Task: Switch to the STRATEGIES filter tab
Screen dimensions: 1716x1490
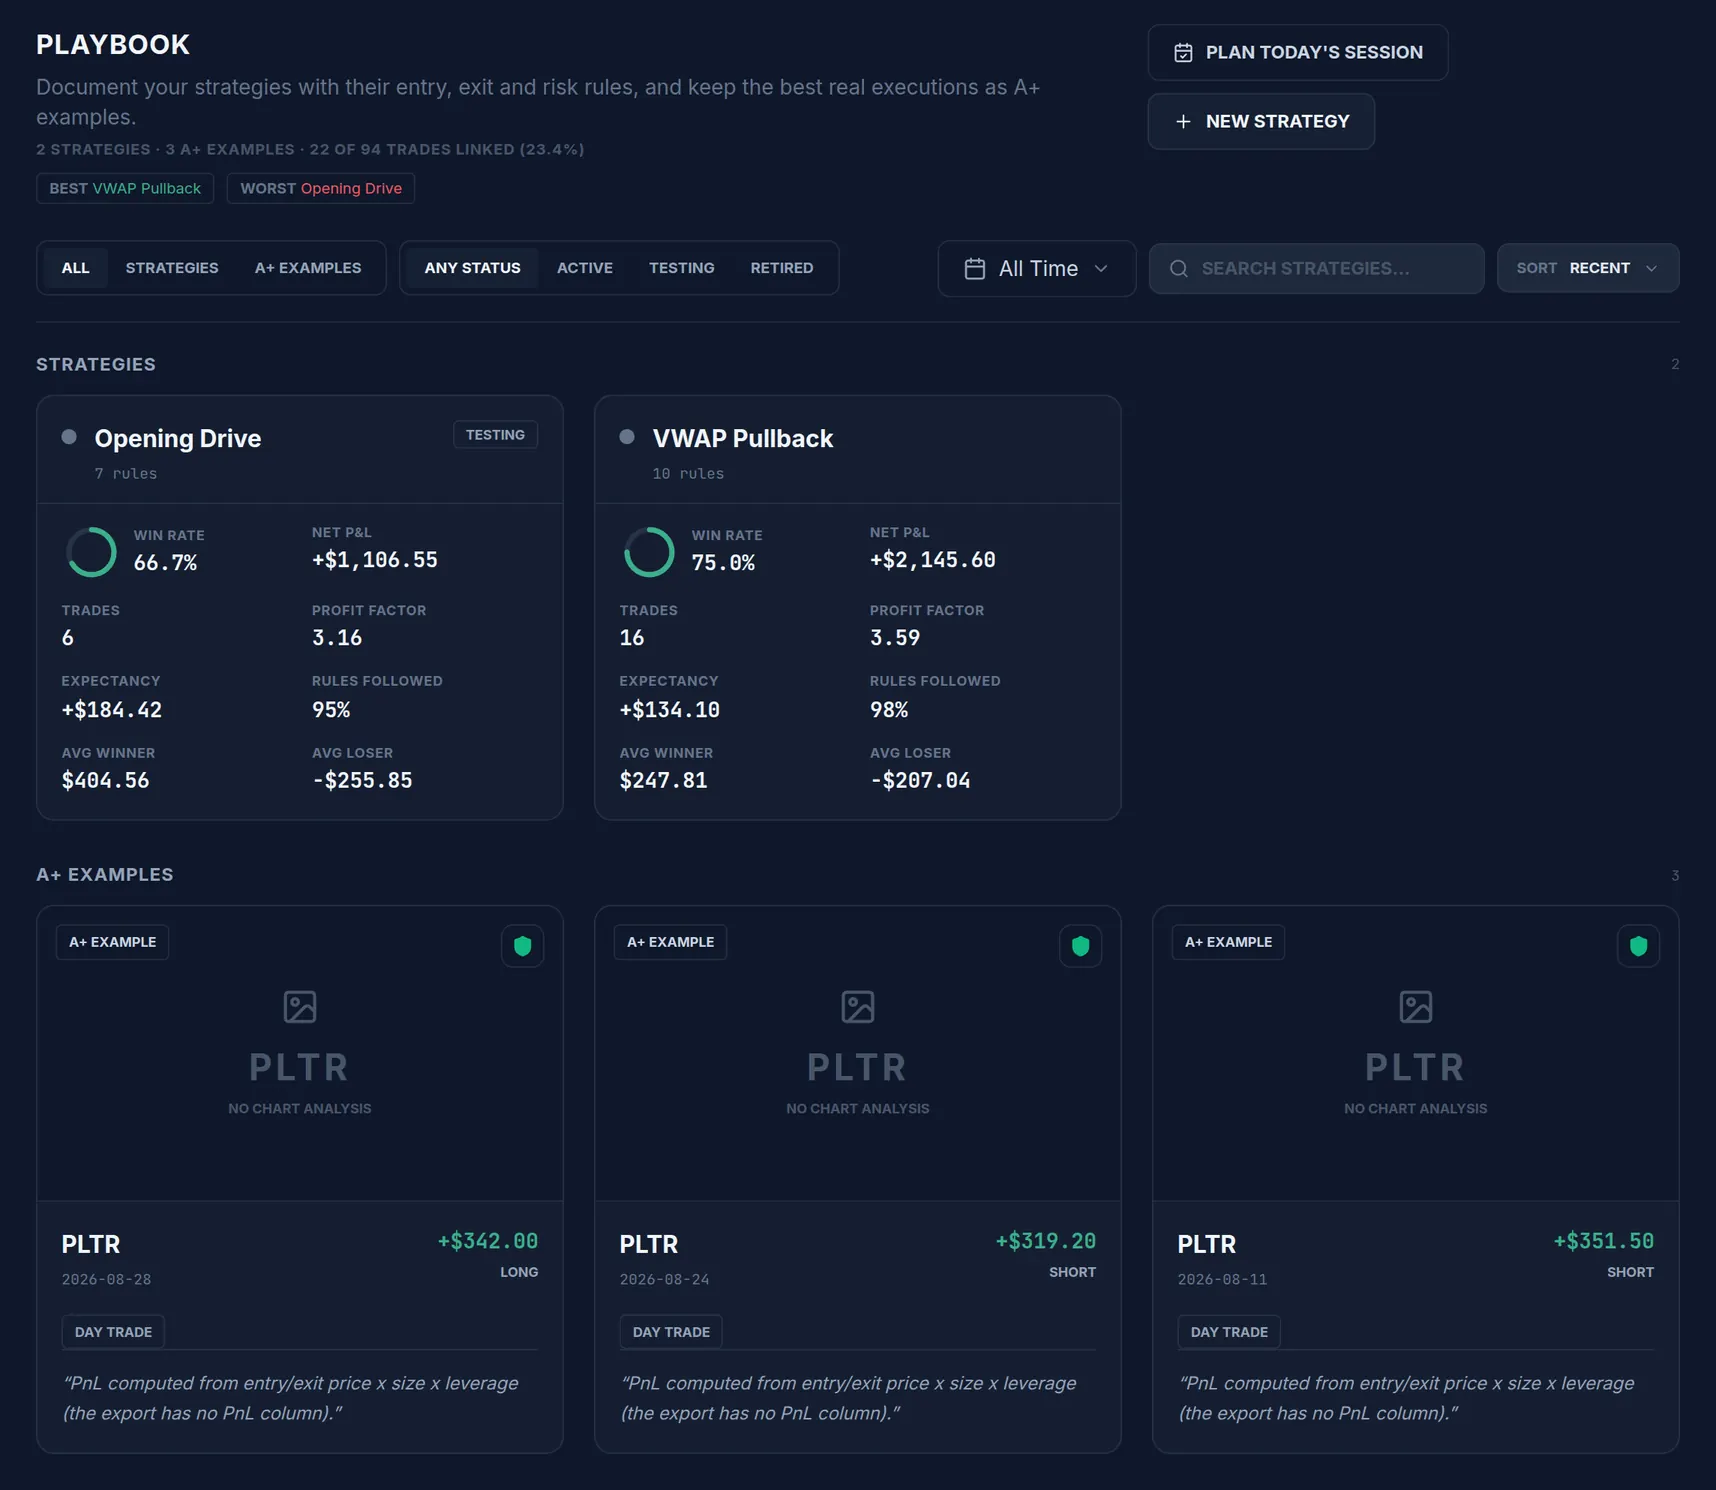Action: point(172,268)
